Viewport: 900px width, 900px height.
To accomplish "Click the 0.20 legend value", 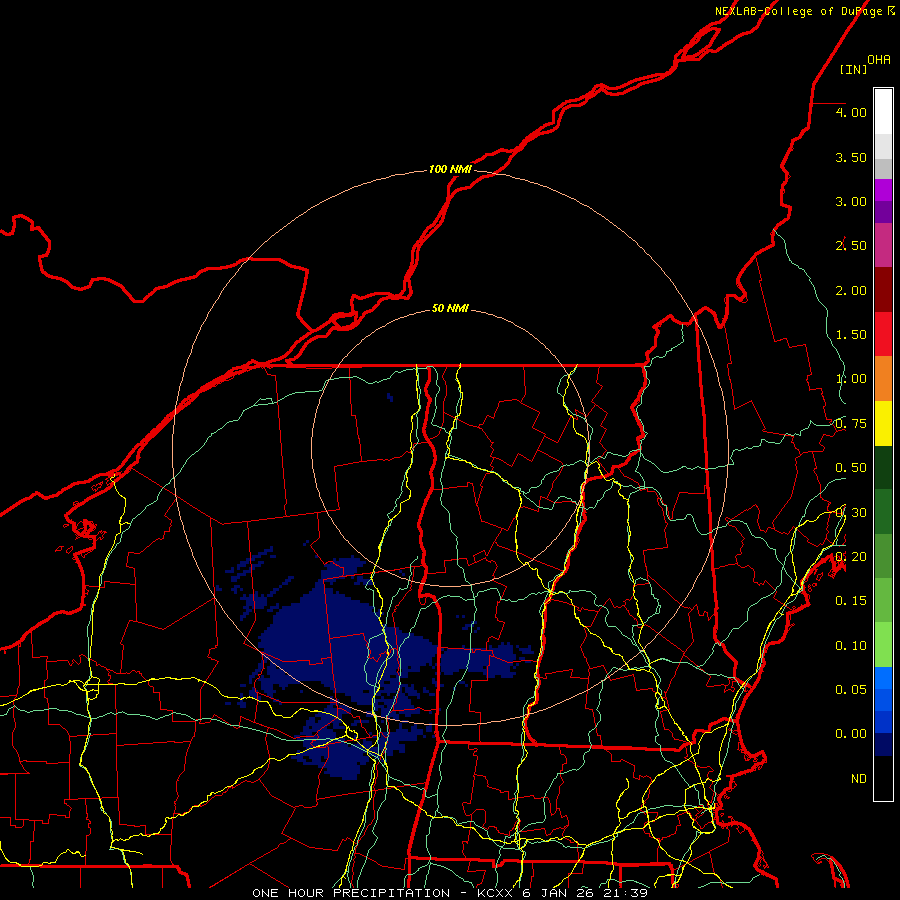I will (851, 557).
